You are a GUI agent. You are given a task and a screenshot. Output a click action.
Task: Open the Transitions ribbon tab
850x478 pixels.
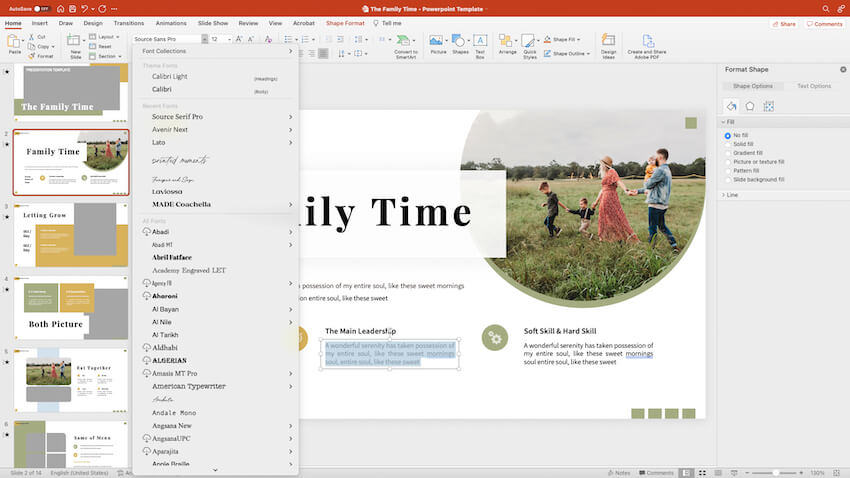[128, 22]
